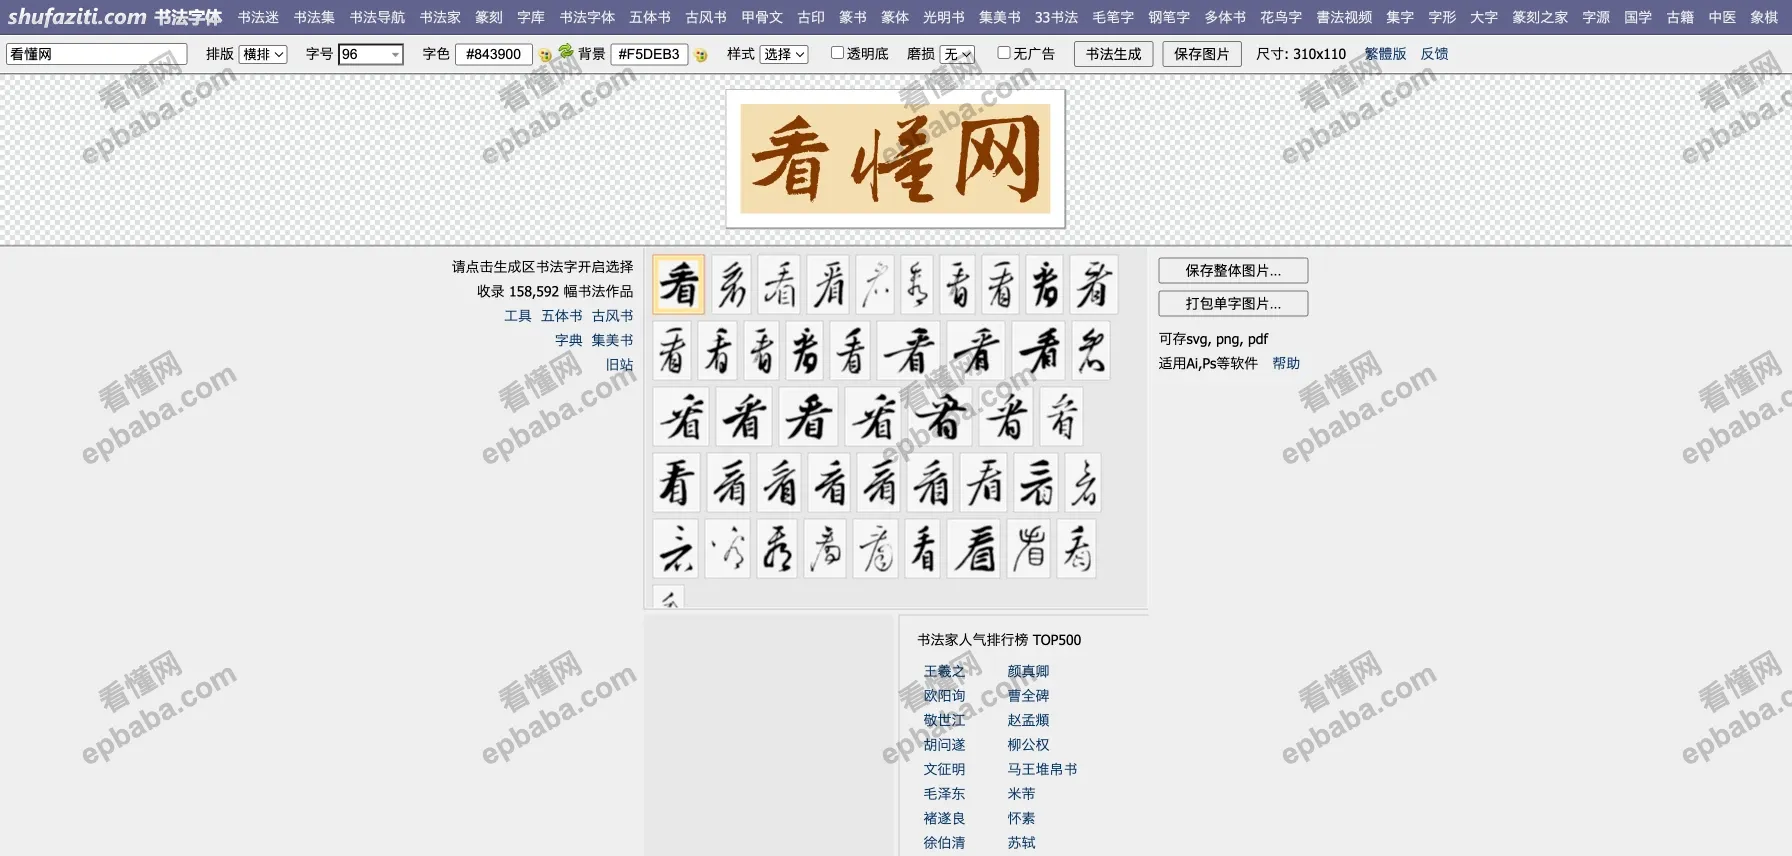Open the font color palette icon

click(x=545, y=55)
